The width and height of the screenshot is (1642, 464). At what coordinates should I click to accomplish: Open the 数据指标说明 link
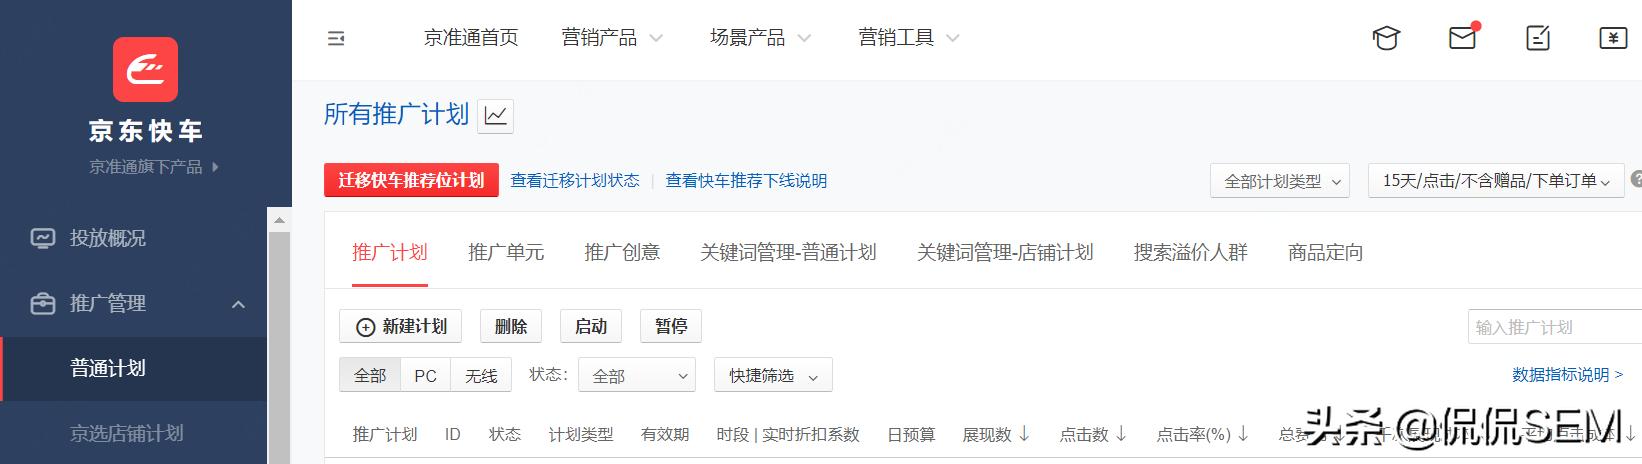[1567, 375]
